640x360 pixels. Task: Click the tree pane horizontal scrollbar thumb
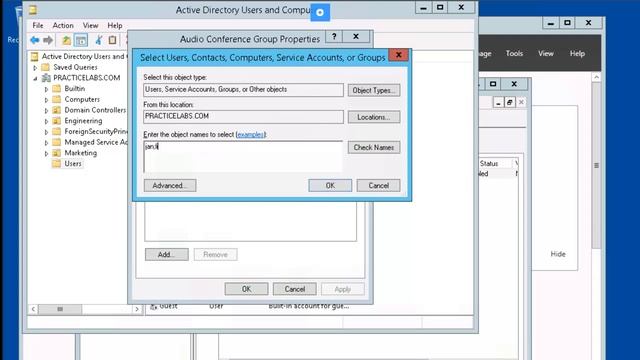point(60,309)
